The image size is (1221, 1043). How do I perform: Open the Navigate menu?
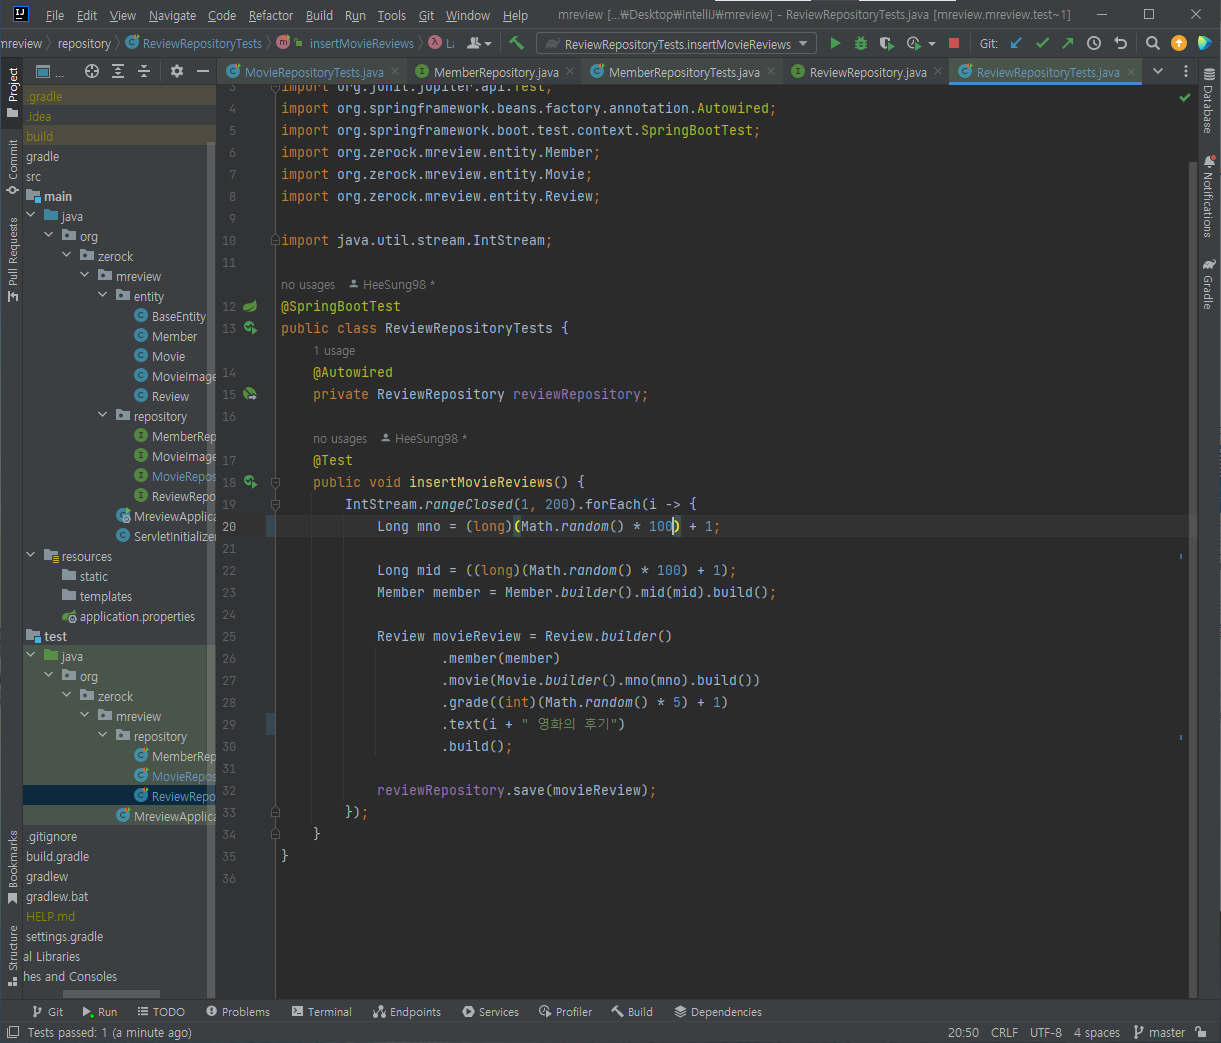172,15
